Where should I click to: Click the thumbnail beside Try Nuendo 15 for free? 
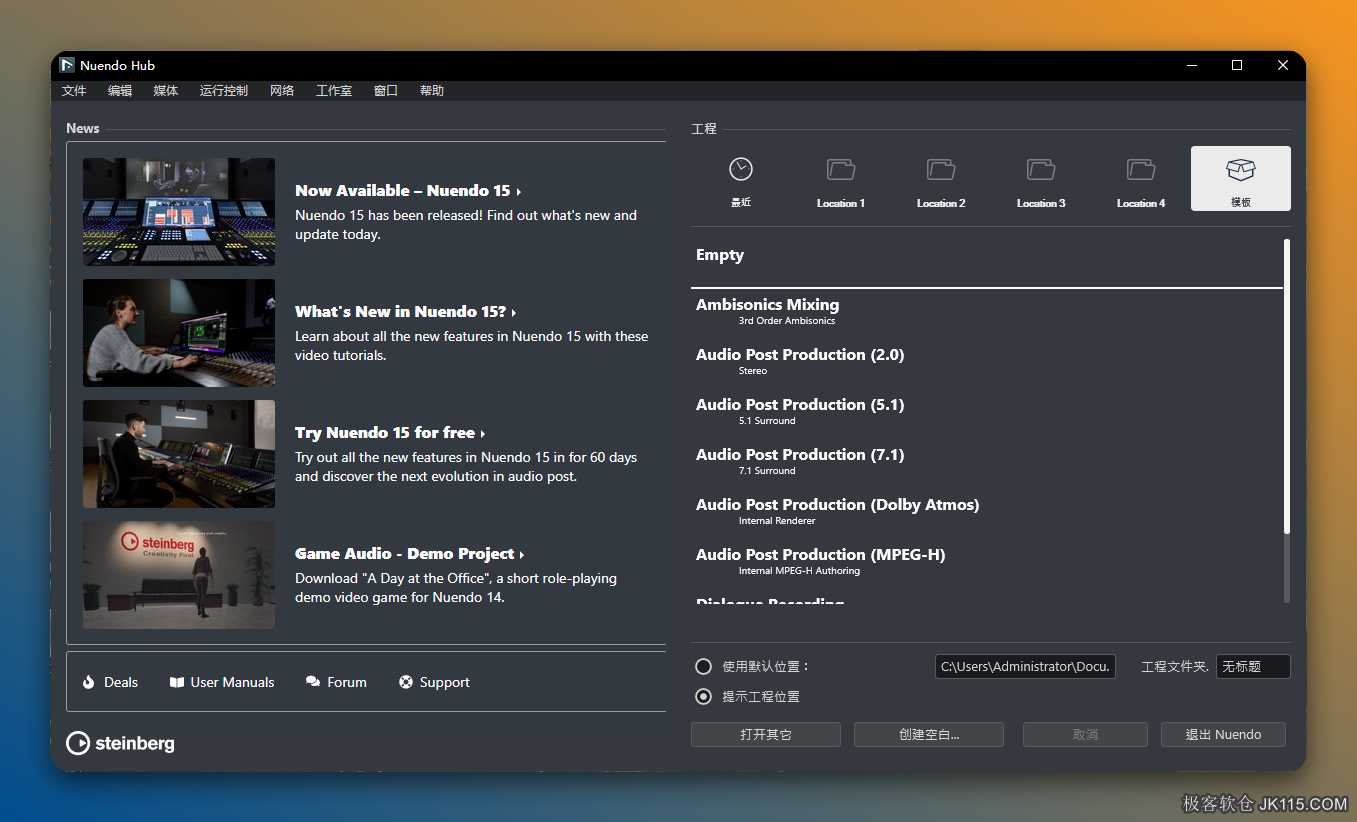click(179, 454)
